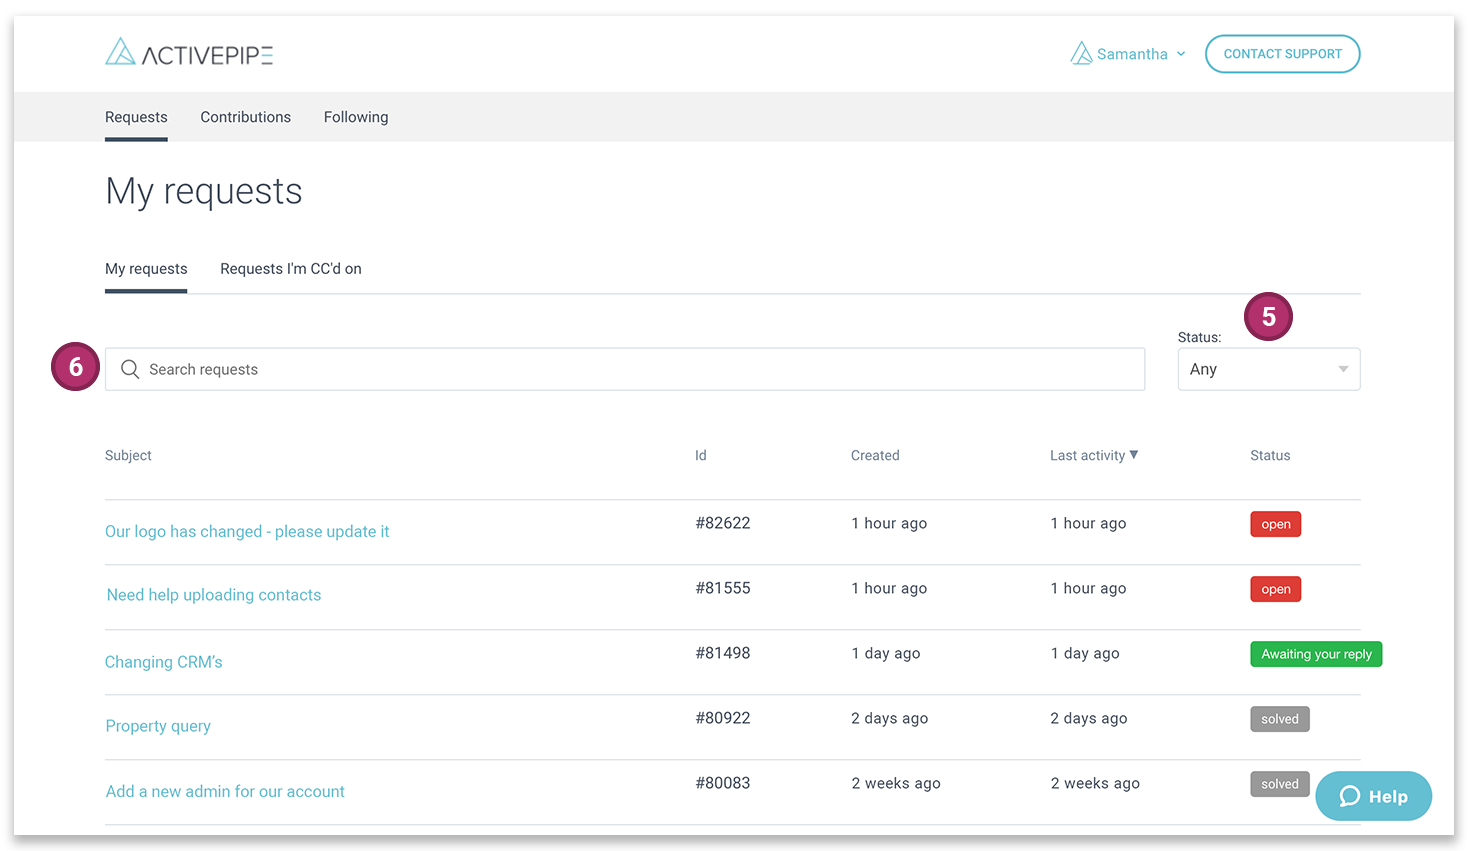Open the Need help uploading contacts ticket

[213, 594]
